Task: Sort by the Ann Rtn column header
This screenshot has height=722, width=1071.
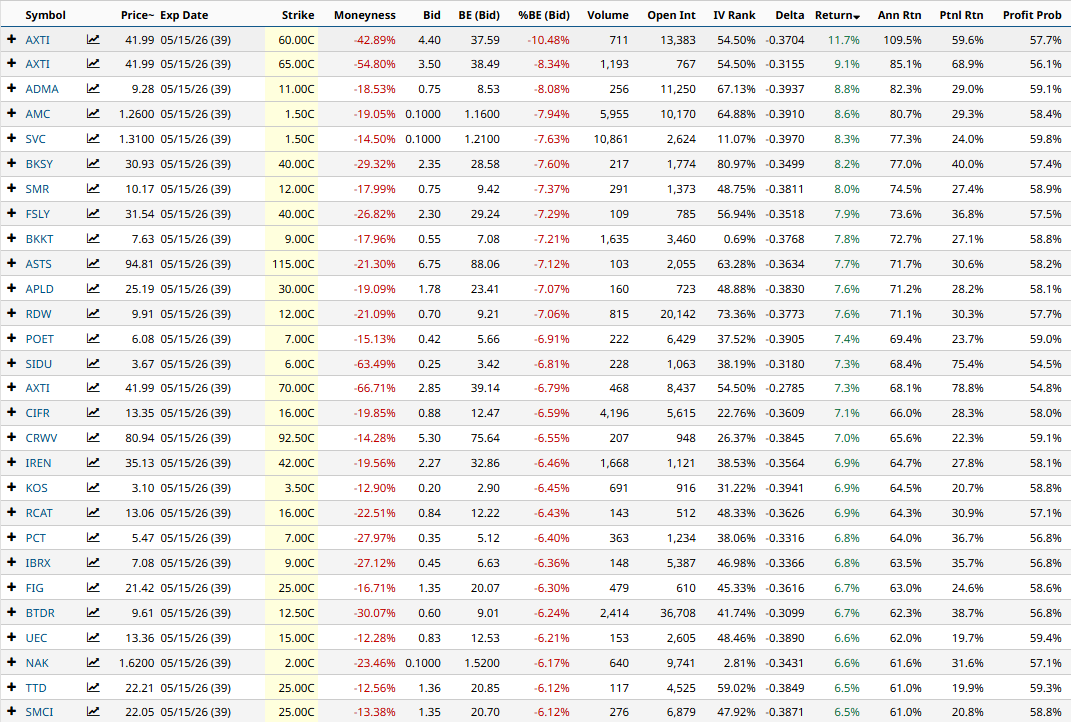Action: [x=900, y=15]
